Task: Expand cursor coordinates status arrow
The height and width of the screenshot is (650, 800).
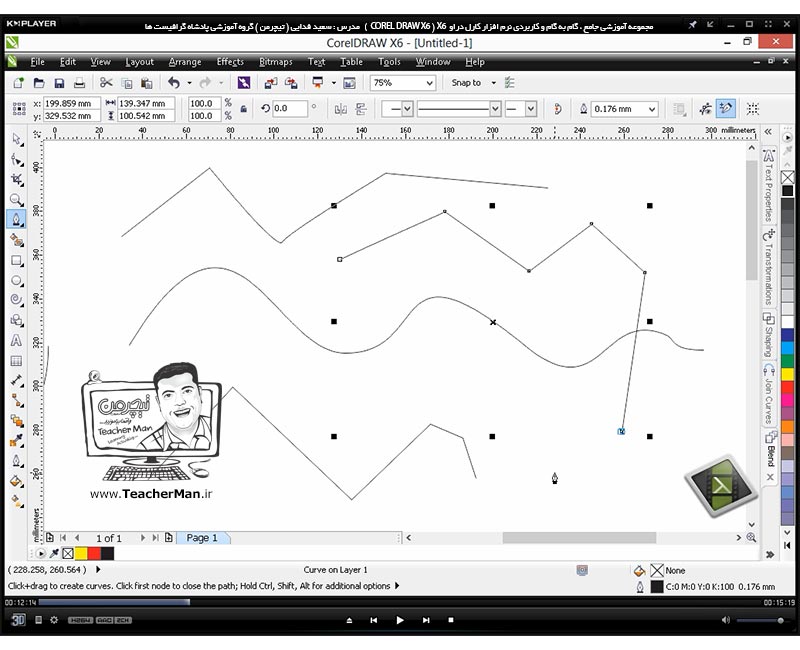Action: click(98, 569)
